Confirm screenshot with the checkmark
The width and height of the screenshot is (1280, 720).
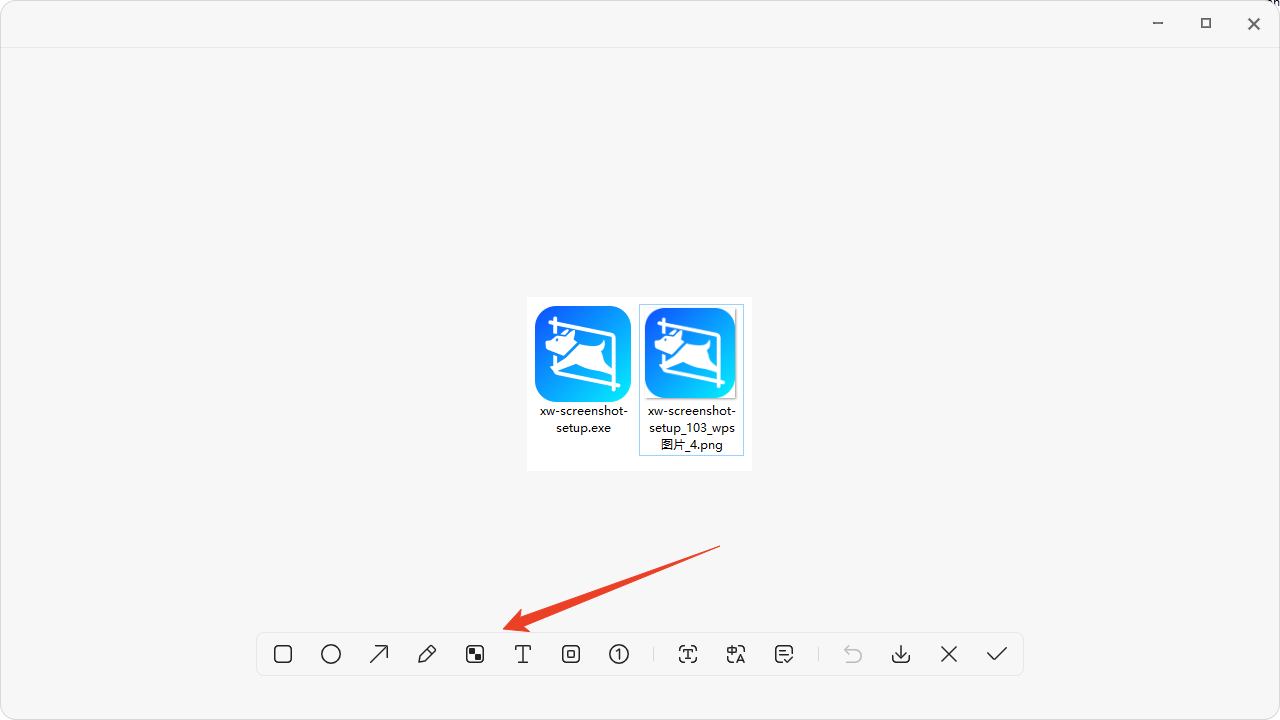click(x=997, y=654)
